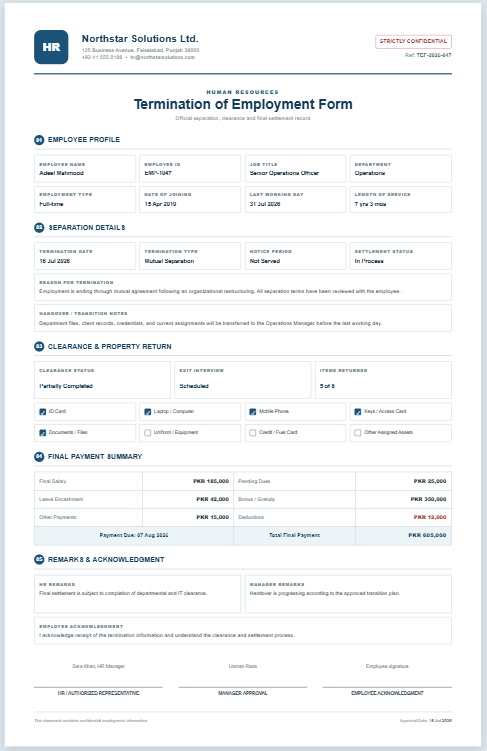Image resolution: width=487 pixels, height=751 pixels.
Task: Click the Termination Date field
Action: click(x=85, y=256)
